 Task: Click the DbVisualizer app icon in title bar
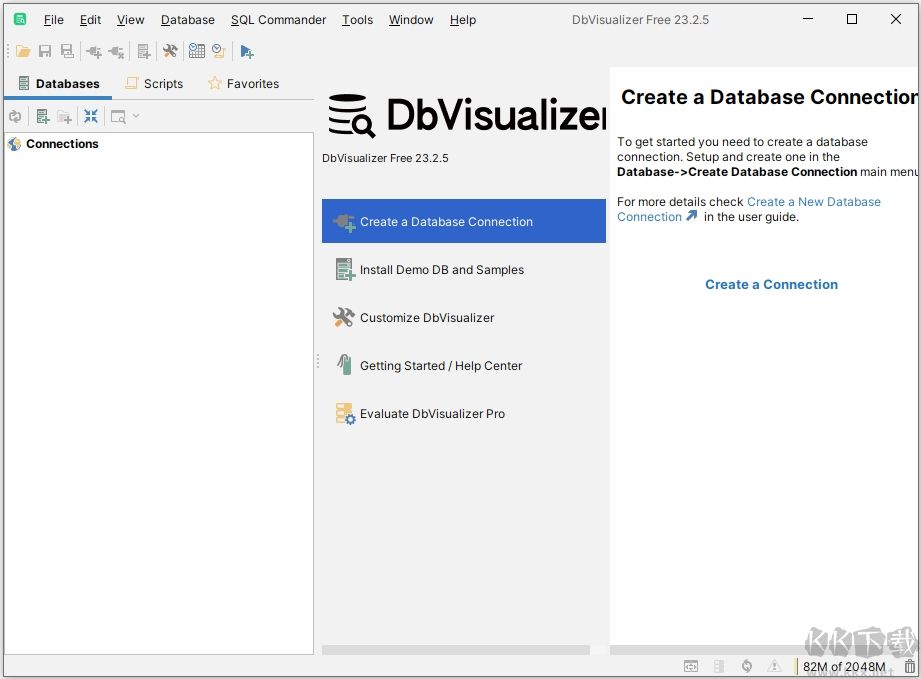(20, 19)
